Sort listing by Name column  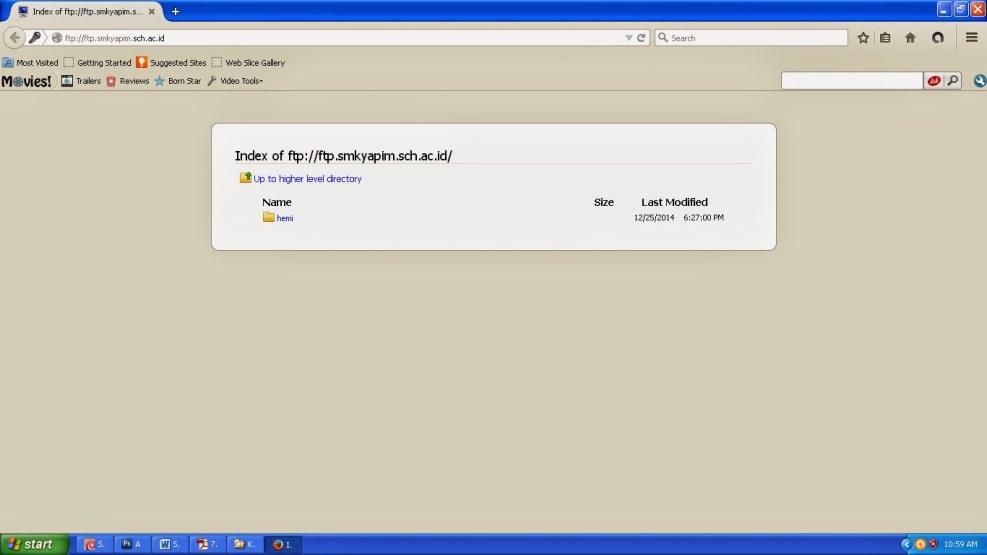[276, 202]
